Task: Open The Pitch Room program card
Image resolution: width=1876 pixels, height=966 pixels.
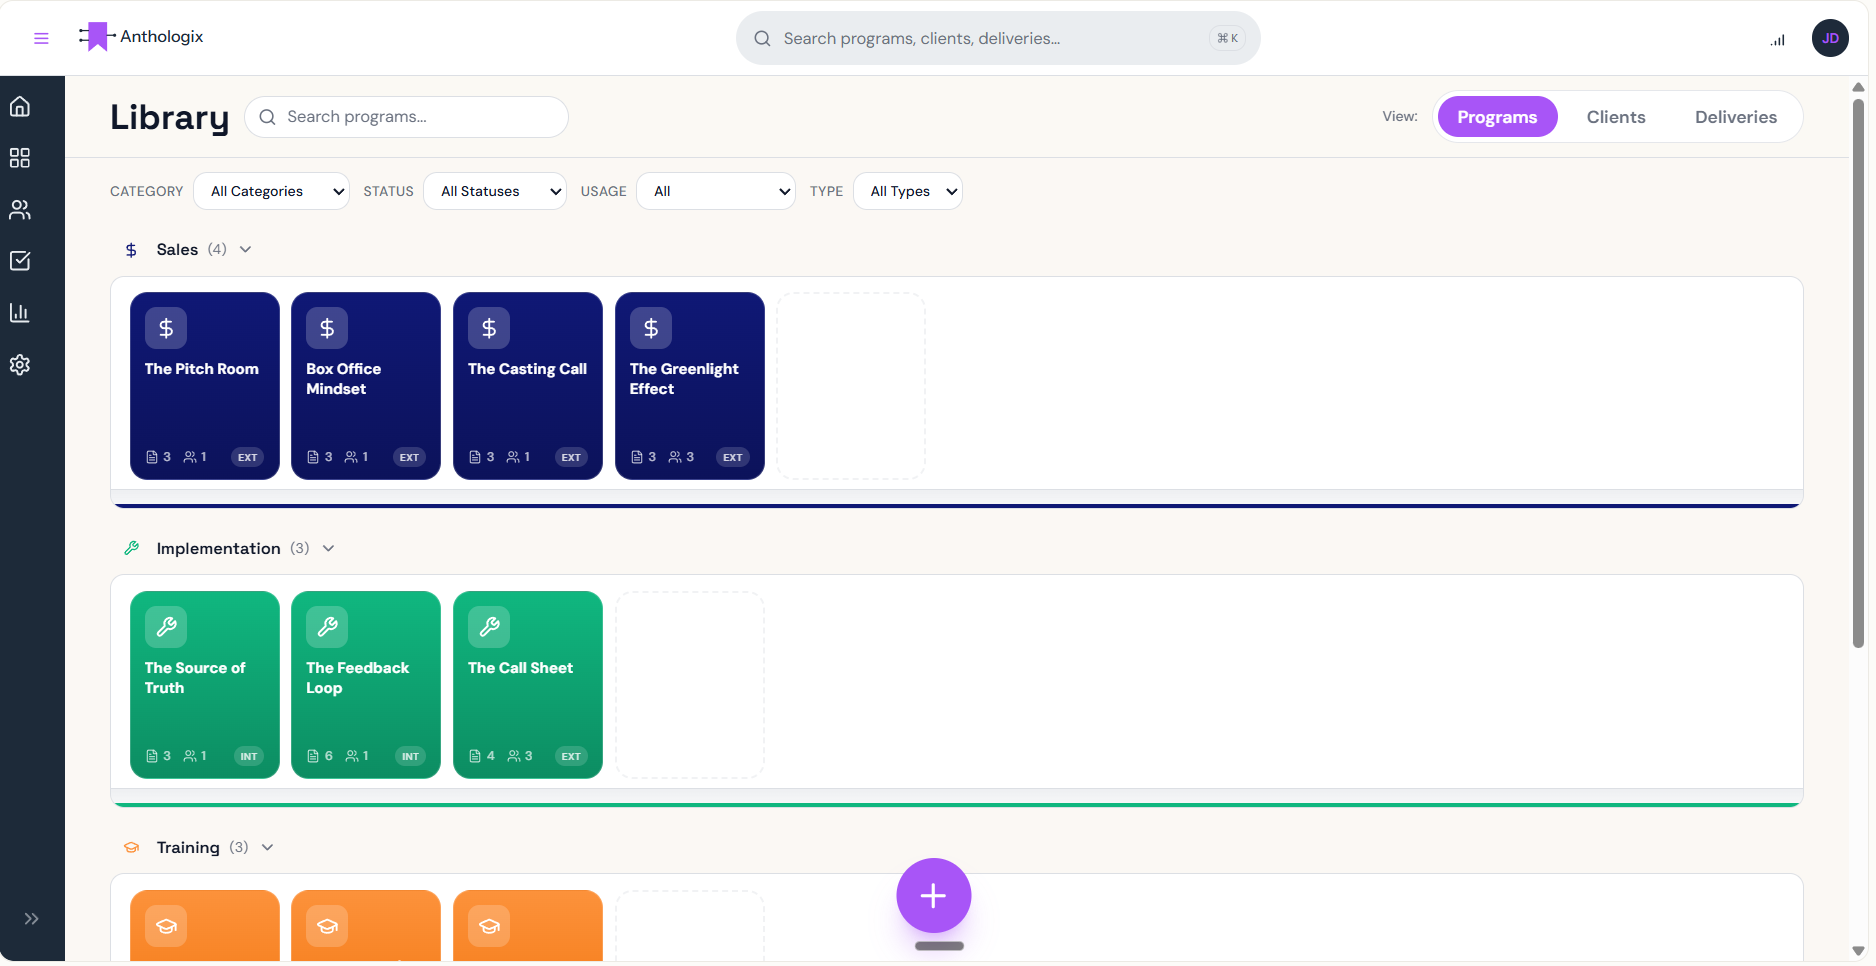Action: click(205, 386)
